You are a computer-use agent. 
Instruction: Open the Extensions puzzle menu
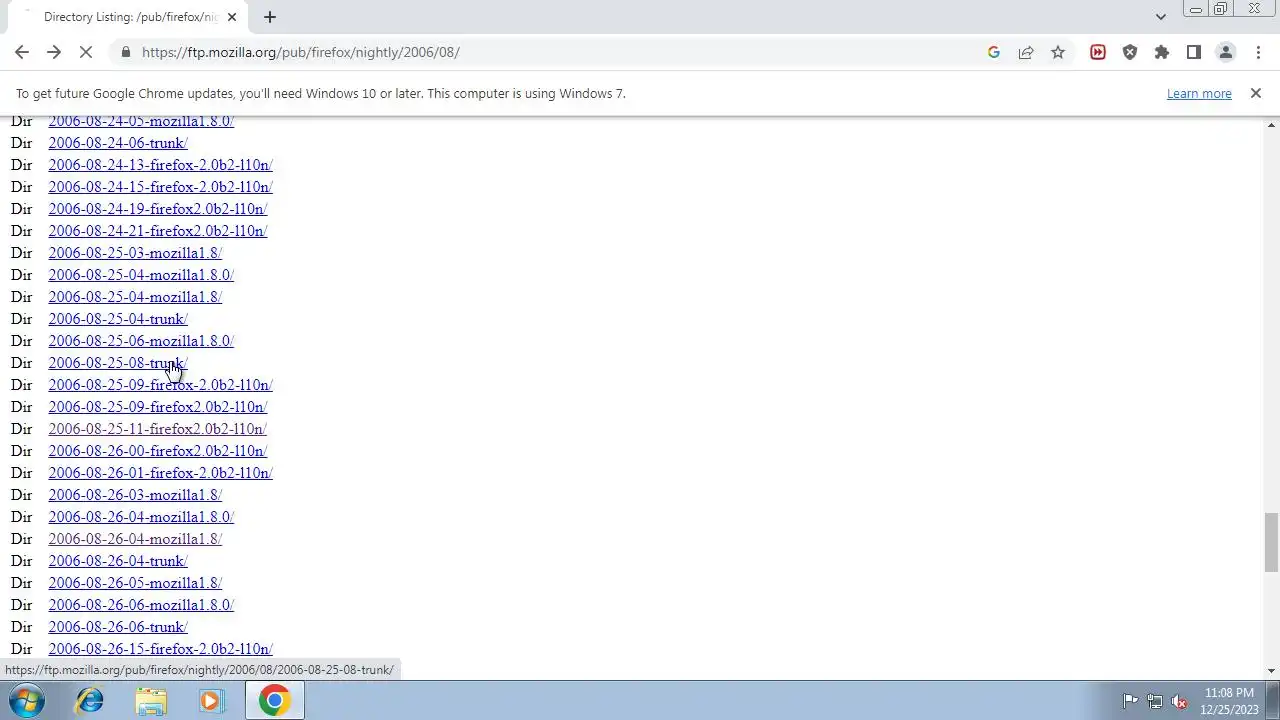[x=1162, y=52]
